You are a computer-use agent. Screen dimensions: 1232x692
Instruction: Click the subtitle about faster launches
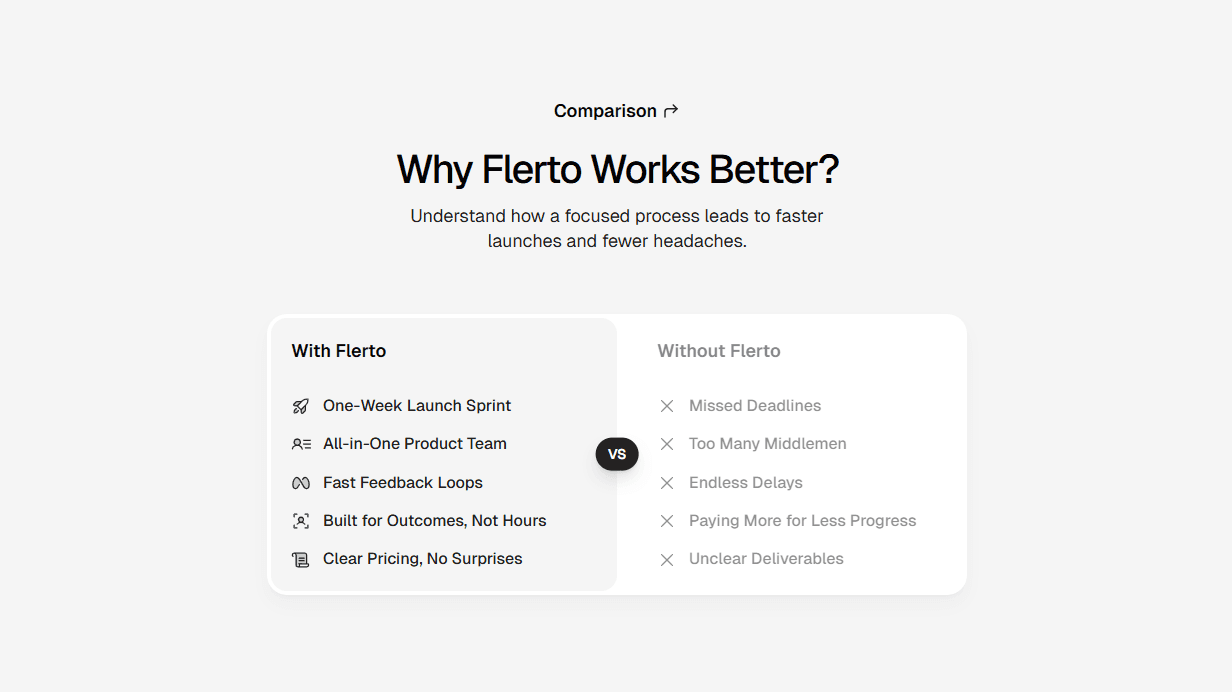tap(617, 228)
